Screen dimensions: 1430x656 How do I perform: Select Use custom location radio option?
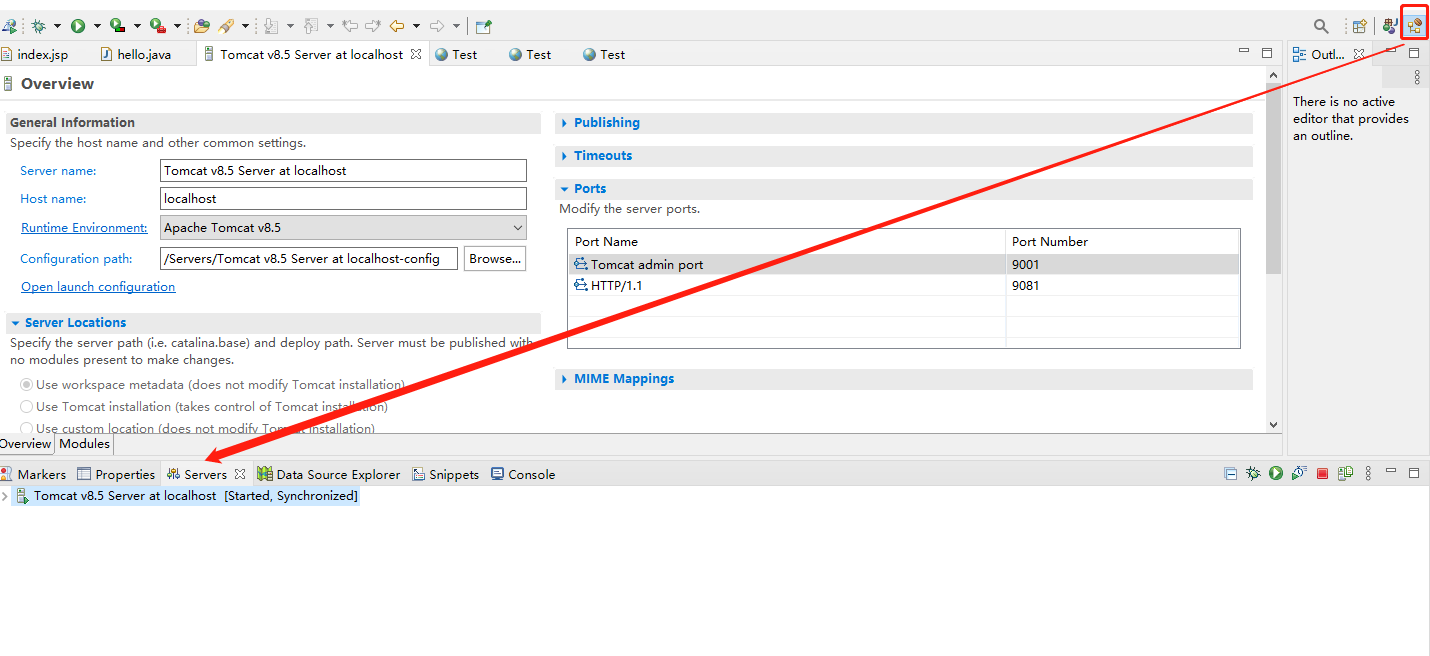click(x=27, y=428)
